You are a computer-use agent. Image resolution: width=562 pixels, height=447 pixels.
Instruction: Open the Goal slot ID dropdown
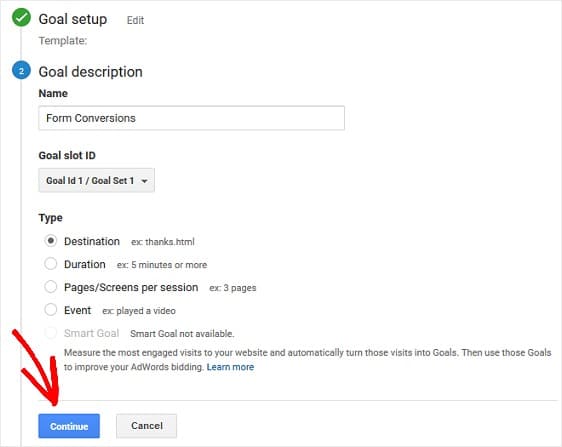[x=96, y=180]
